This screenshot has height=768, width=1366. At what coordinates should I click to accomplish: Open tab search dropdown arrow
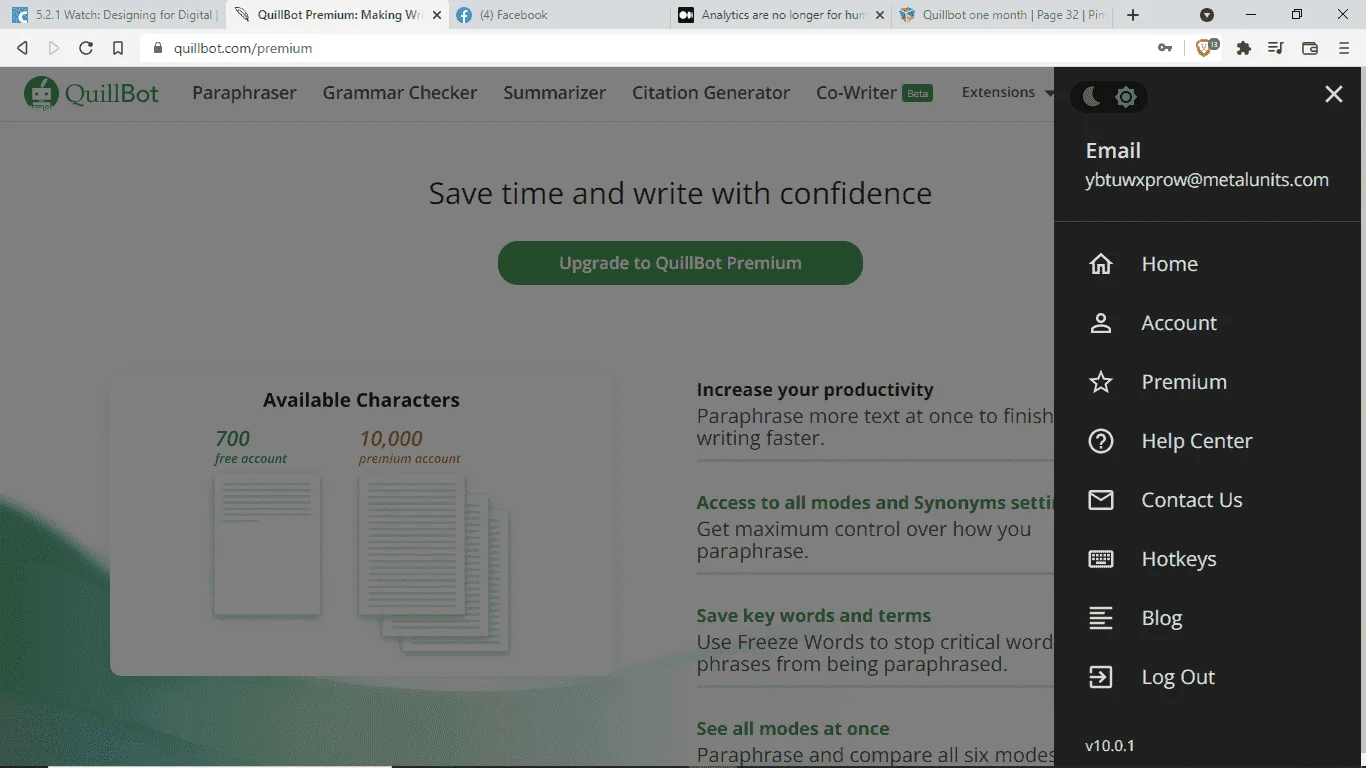1207,15
